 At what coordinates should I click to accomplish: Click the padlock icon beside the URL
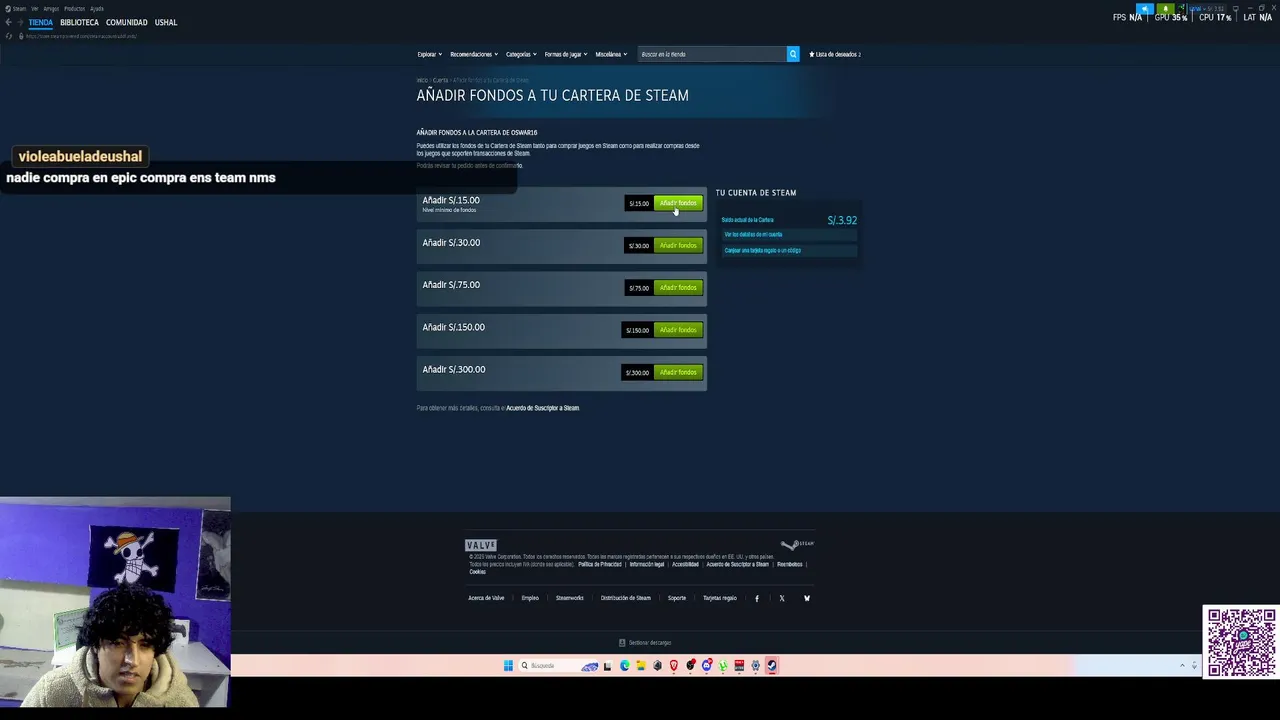[21, 36]
